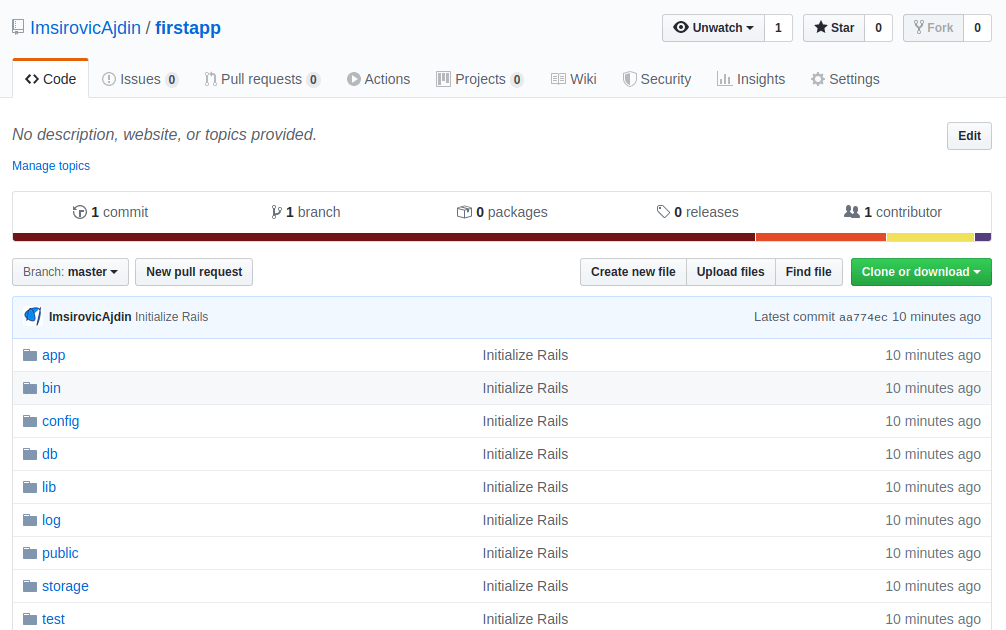Open the public folder
1006x630 pixels.
pyautogui.click(x=60, y=553)
